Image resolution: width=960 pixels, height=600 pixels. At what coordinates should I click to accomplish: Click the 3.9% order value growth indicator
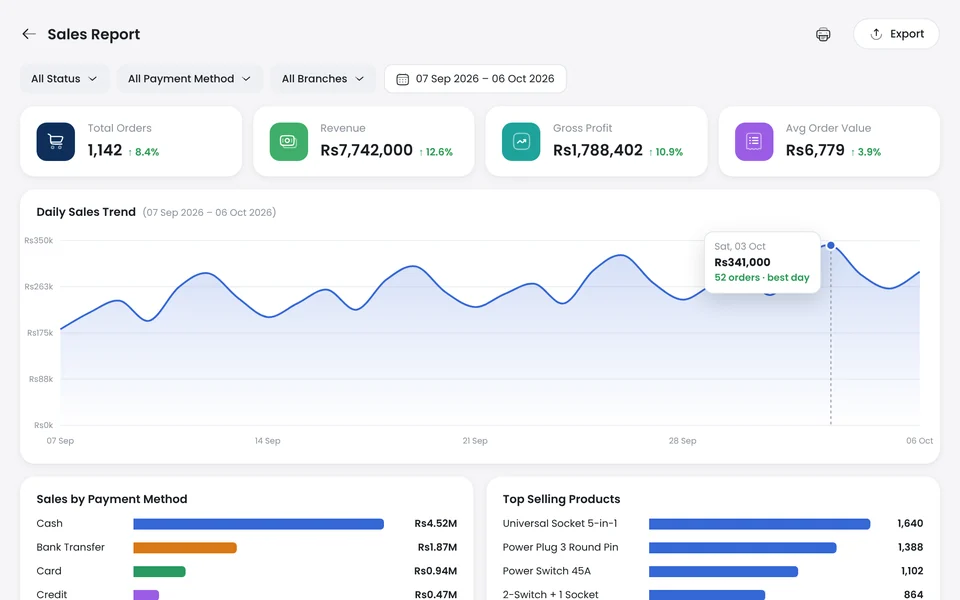point(866,152)
